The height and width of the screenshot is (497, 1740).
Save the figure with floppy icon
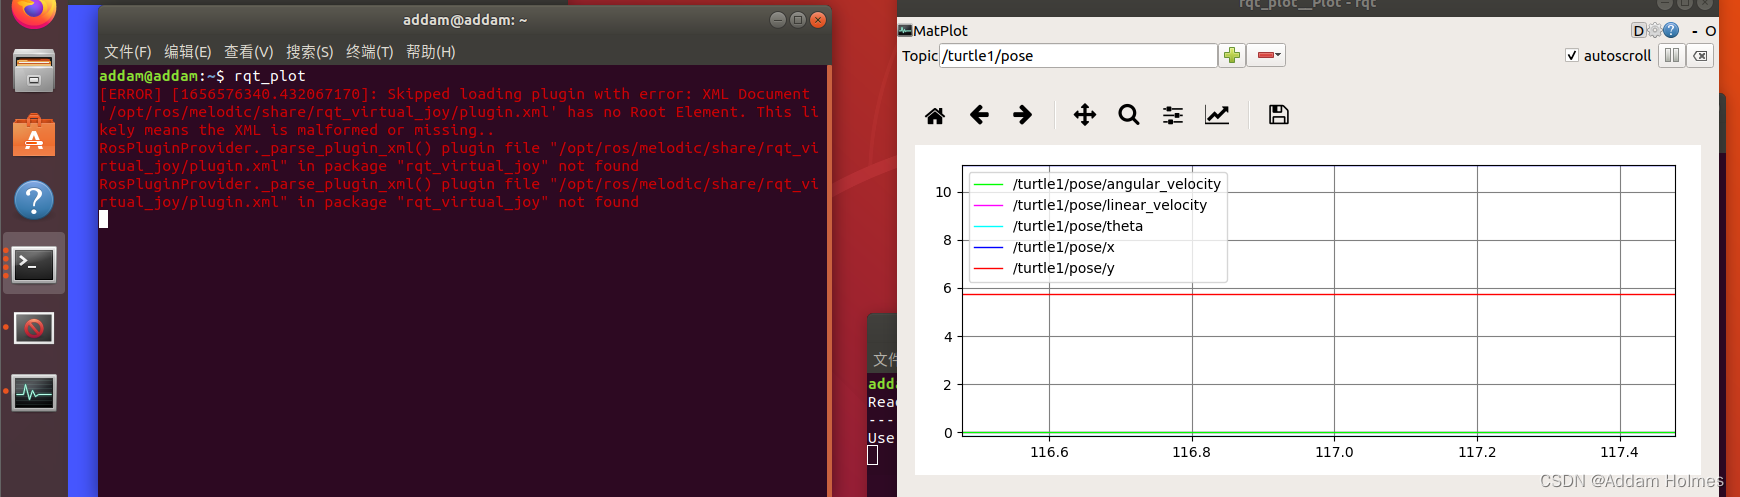click(x=1278, y=115)
